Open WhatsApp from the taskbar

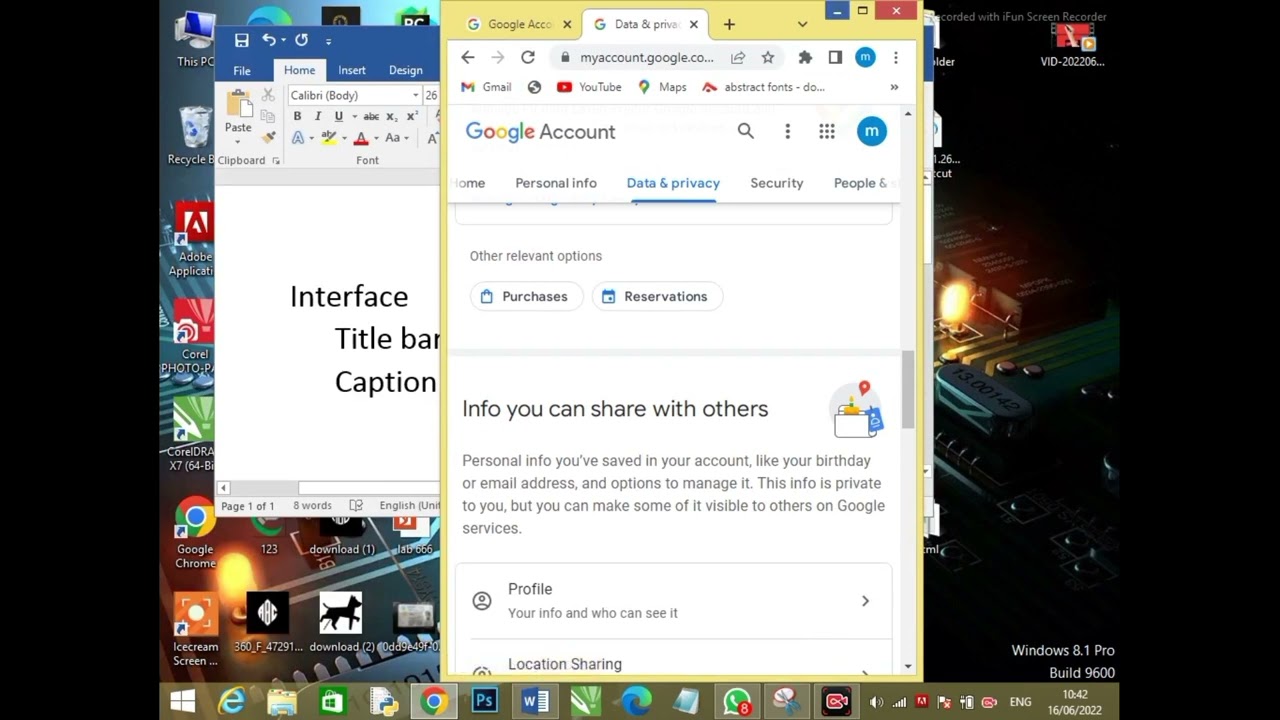[x=737, y=702]
